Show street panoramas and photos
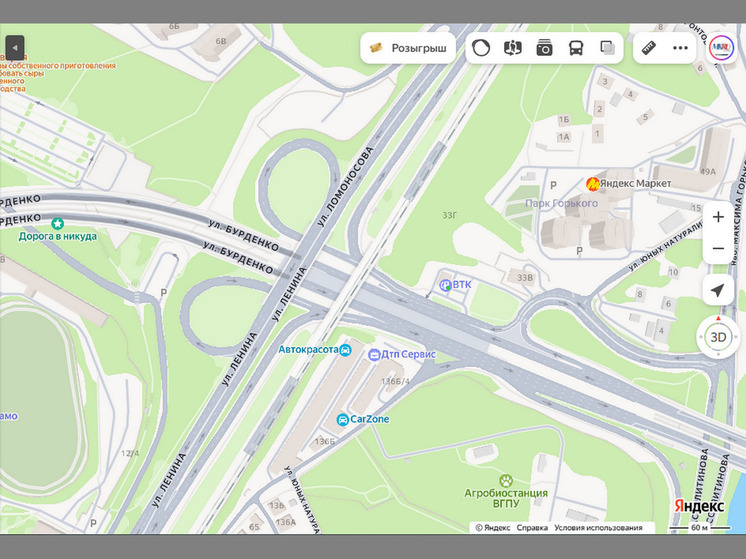This screenshot has height=559, width=746. 544,48
